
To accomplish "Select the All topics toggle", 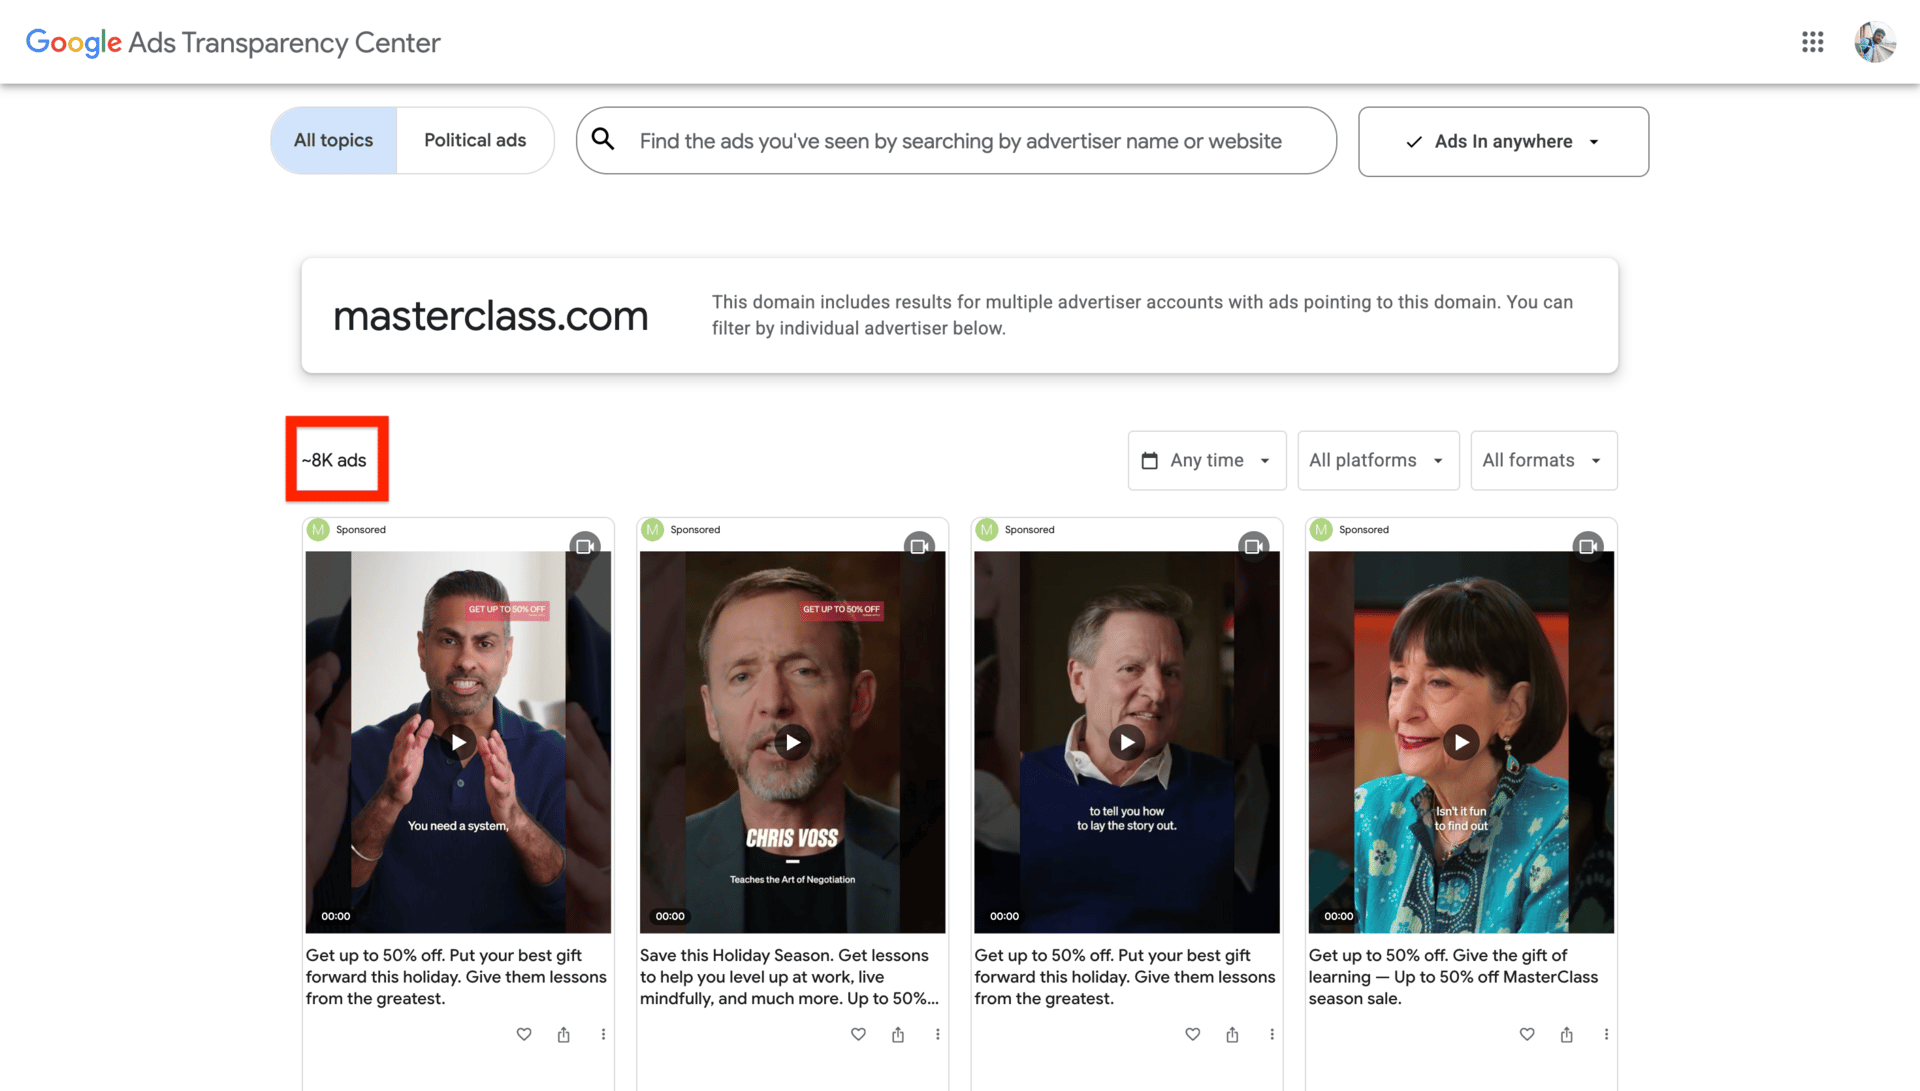I will pos(334,140).
